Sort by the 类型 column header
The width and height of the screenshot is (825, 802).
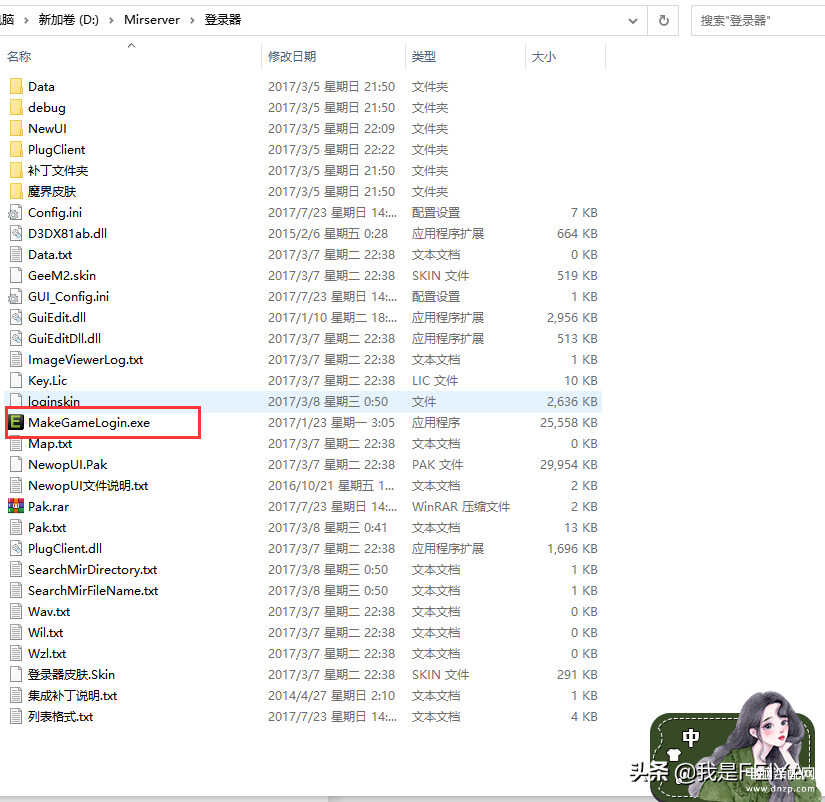[x=424, y=56]
